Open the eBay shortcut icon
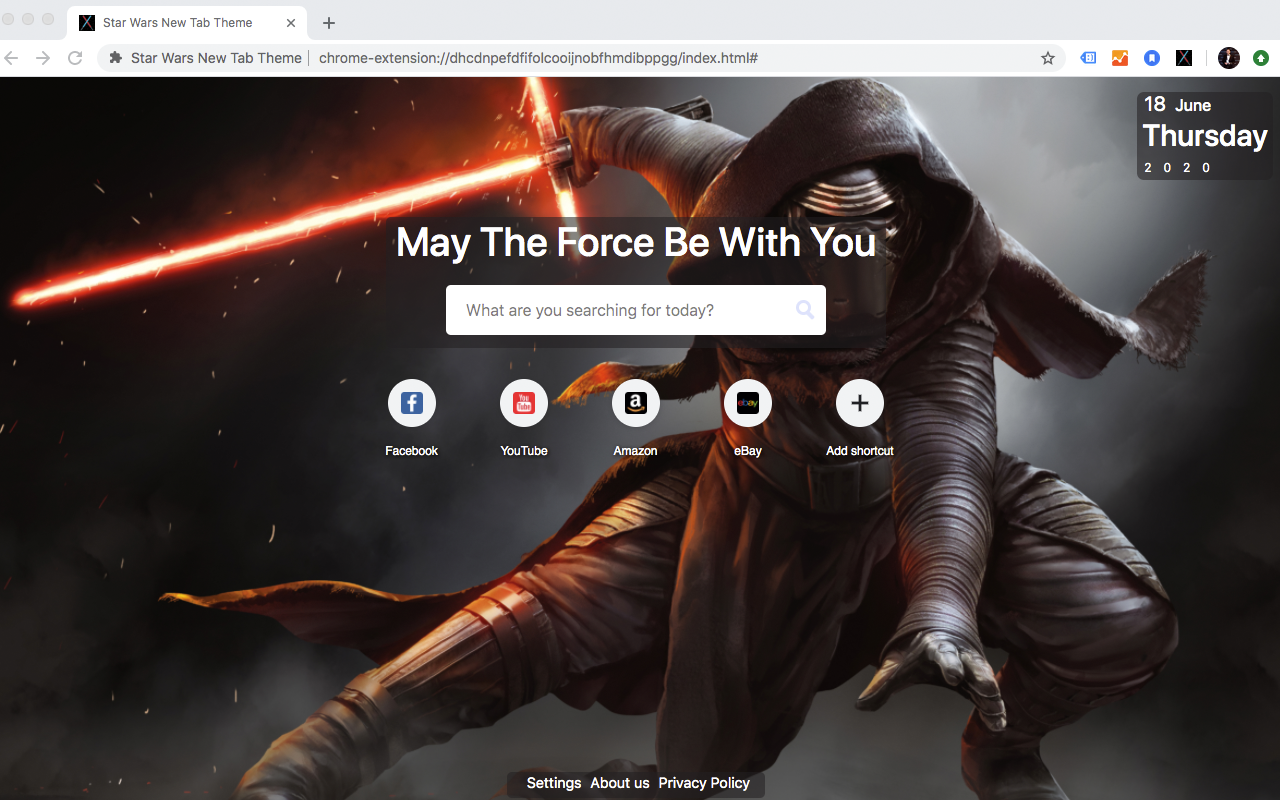1280x800 pixels. (748, 403)
